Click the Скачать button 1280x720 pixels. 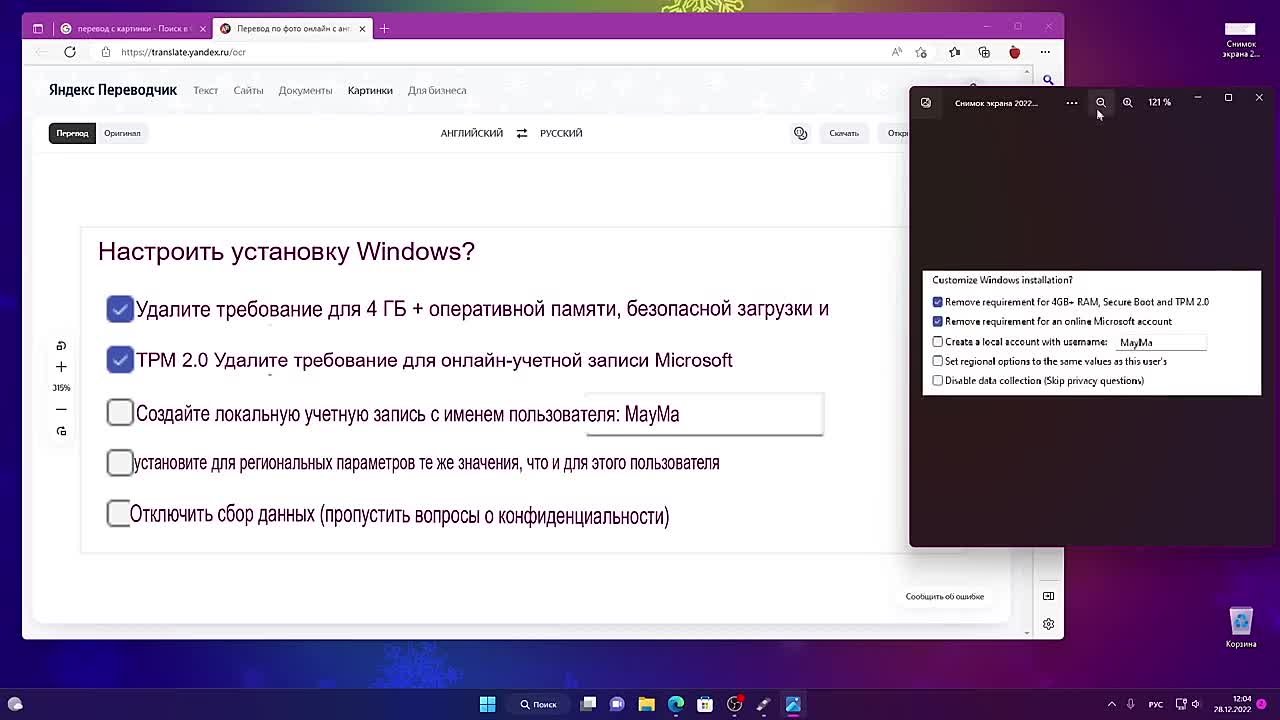pos(843,133)
